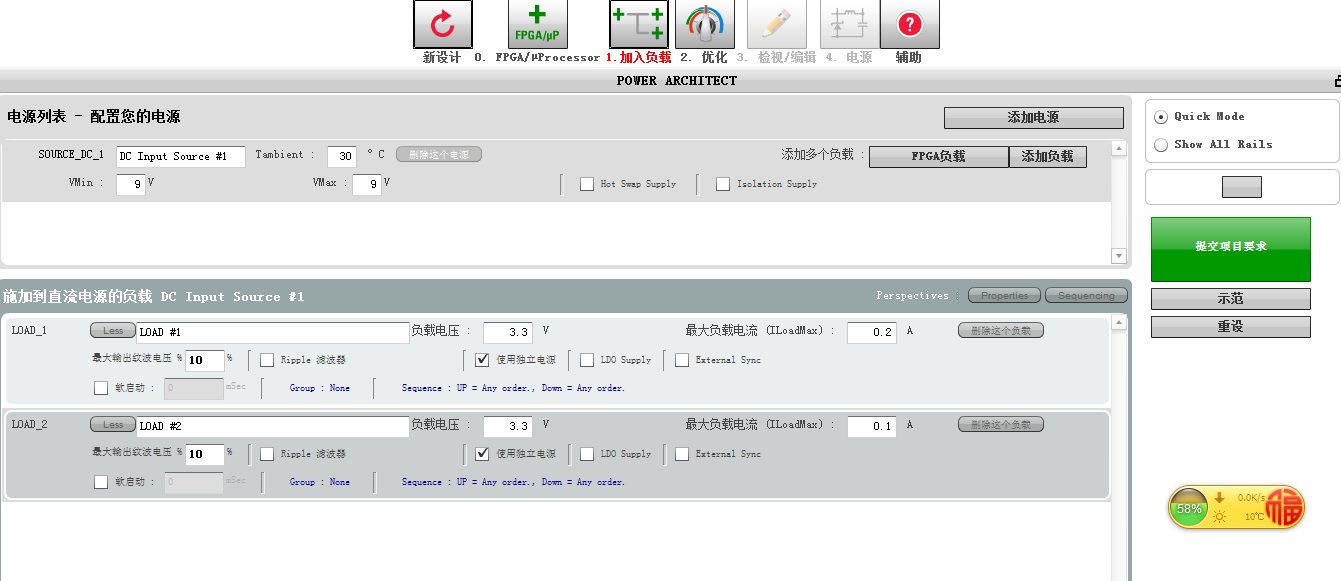Viewport: 1341px width, 581px height.
Task: Edit the LOAD #1 name field
Action: coord(273,333)
